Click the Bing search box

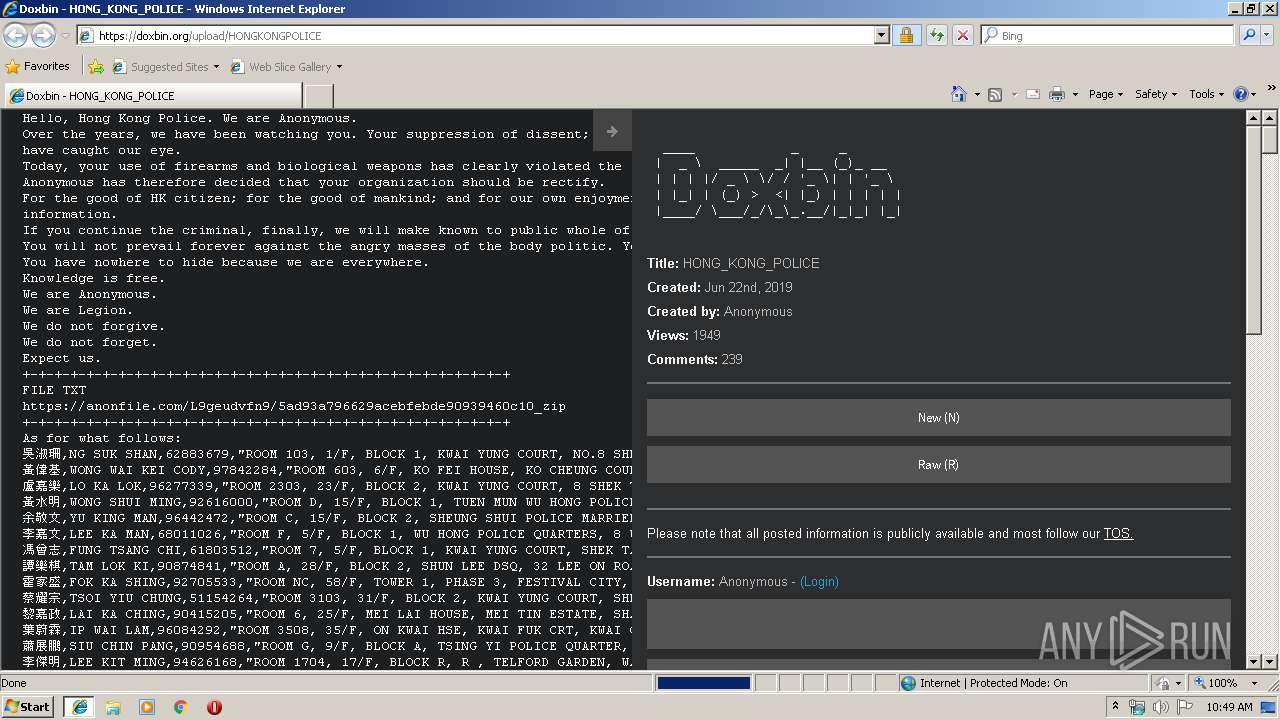click(x=1108, y=35)
